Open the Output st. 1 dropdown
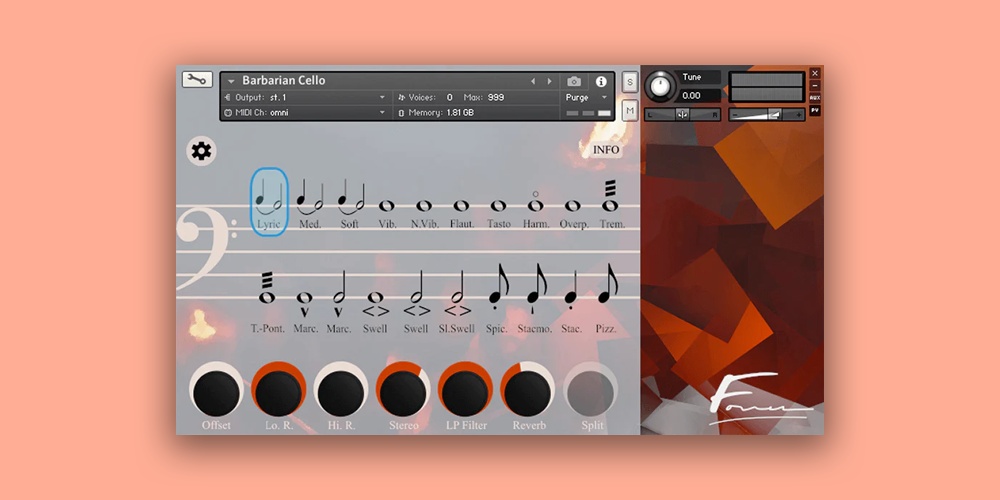This screenshot has height=500, width=1000. (x=382, y=97)
